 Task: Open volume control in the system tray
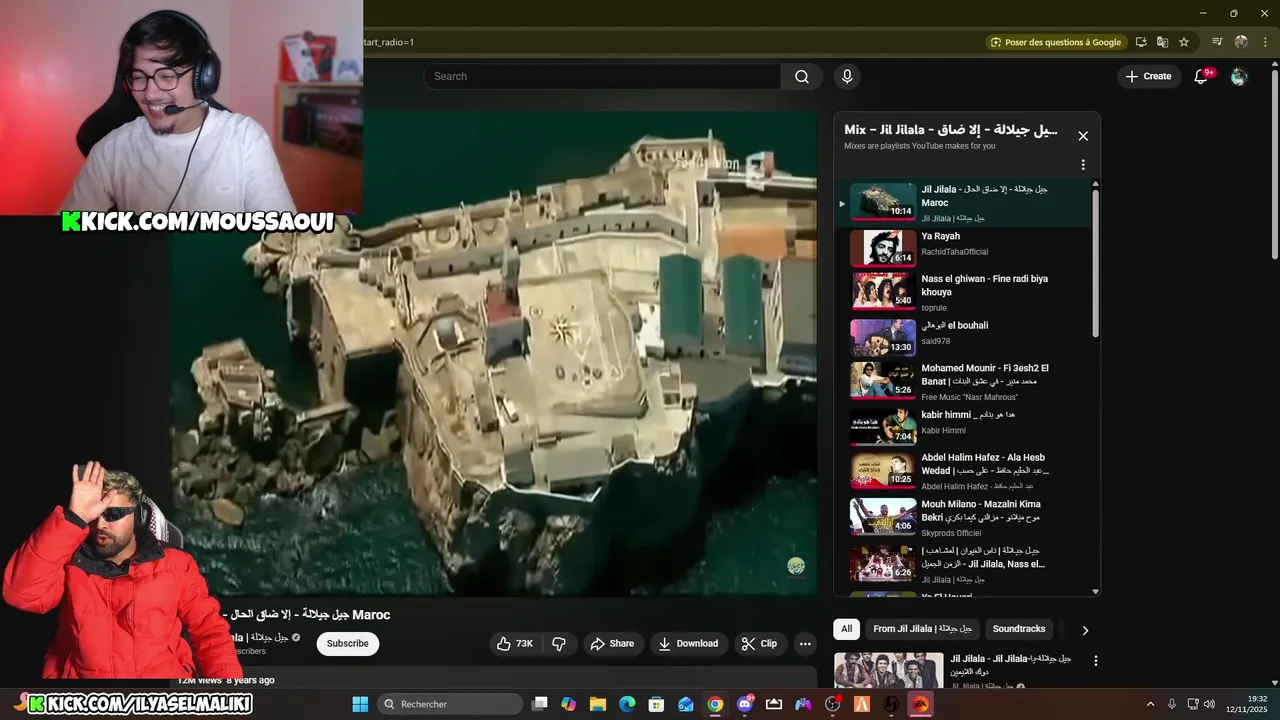pyautogui.click(x=1210, y=704)
